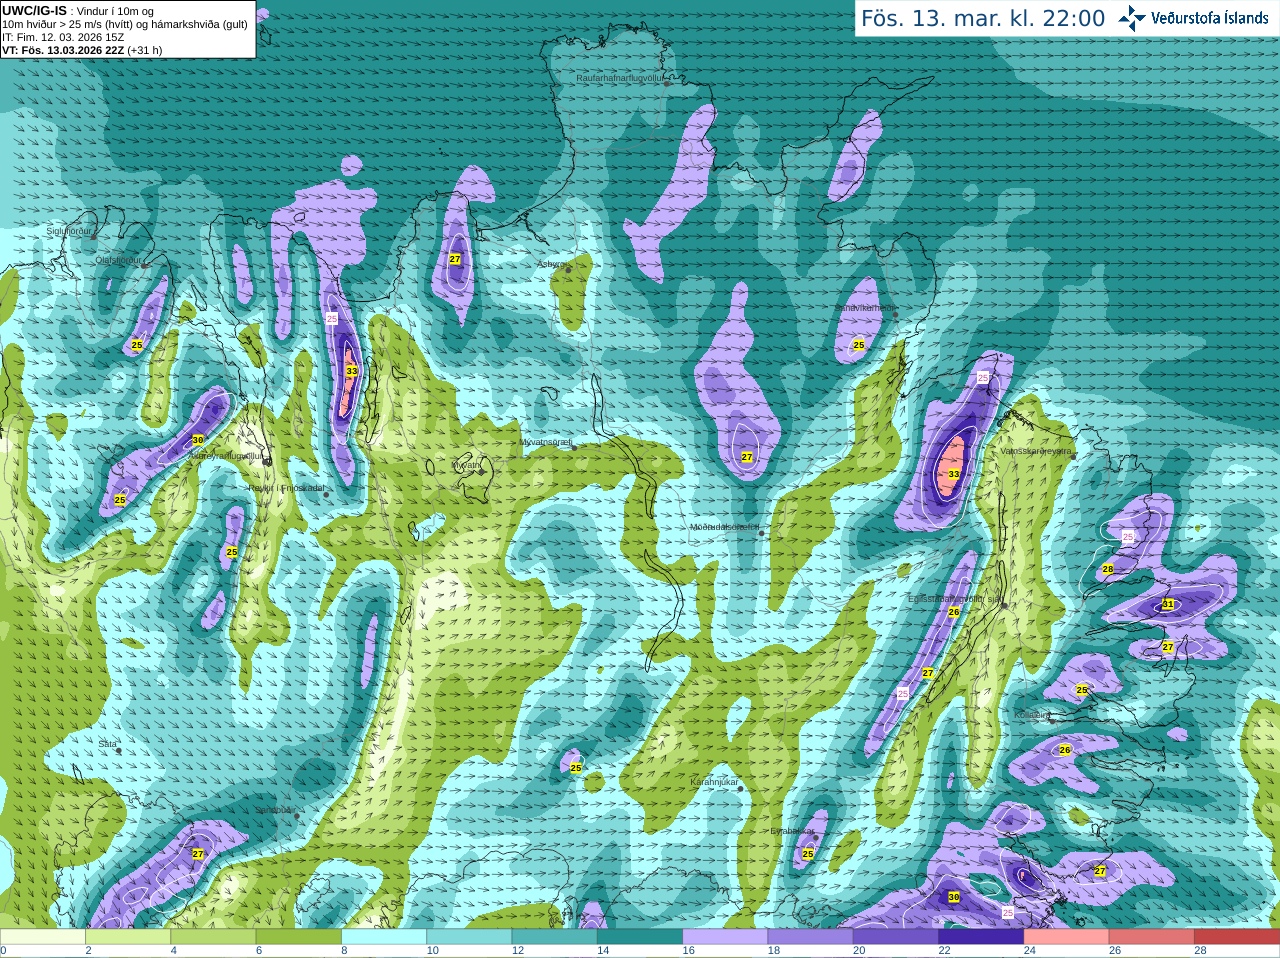Image resolution: width=1280 pixels, height=958 pixels.
Task: Click the Sandvíkurheiði station label
Action: click(866, 309)
